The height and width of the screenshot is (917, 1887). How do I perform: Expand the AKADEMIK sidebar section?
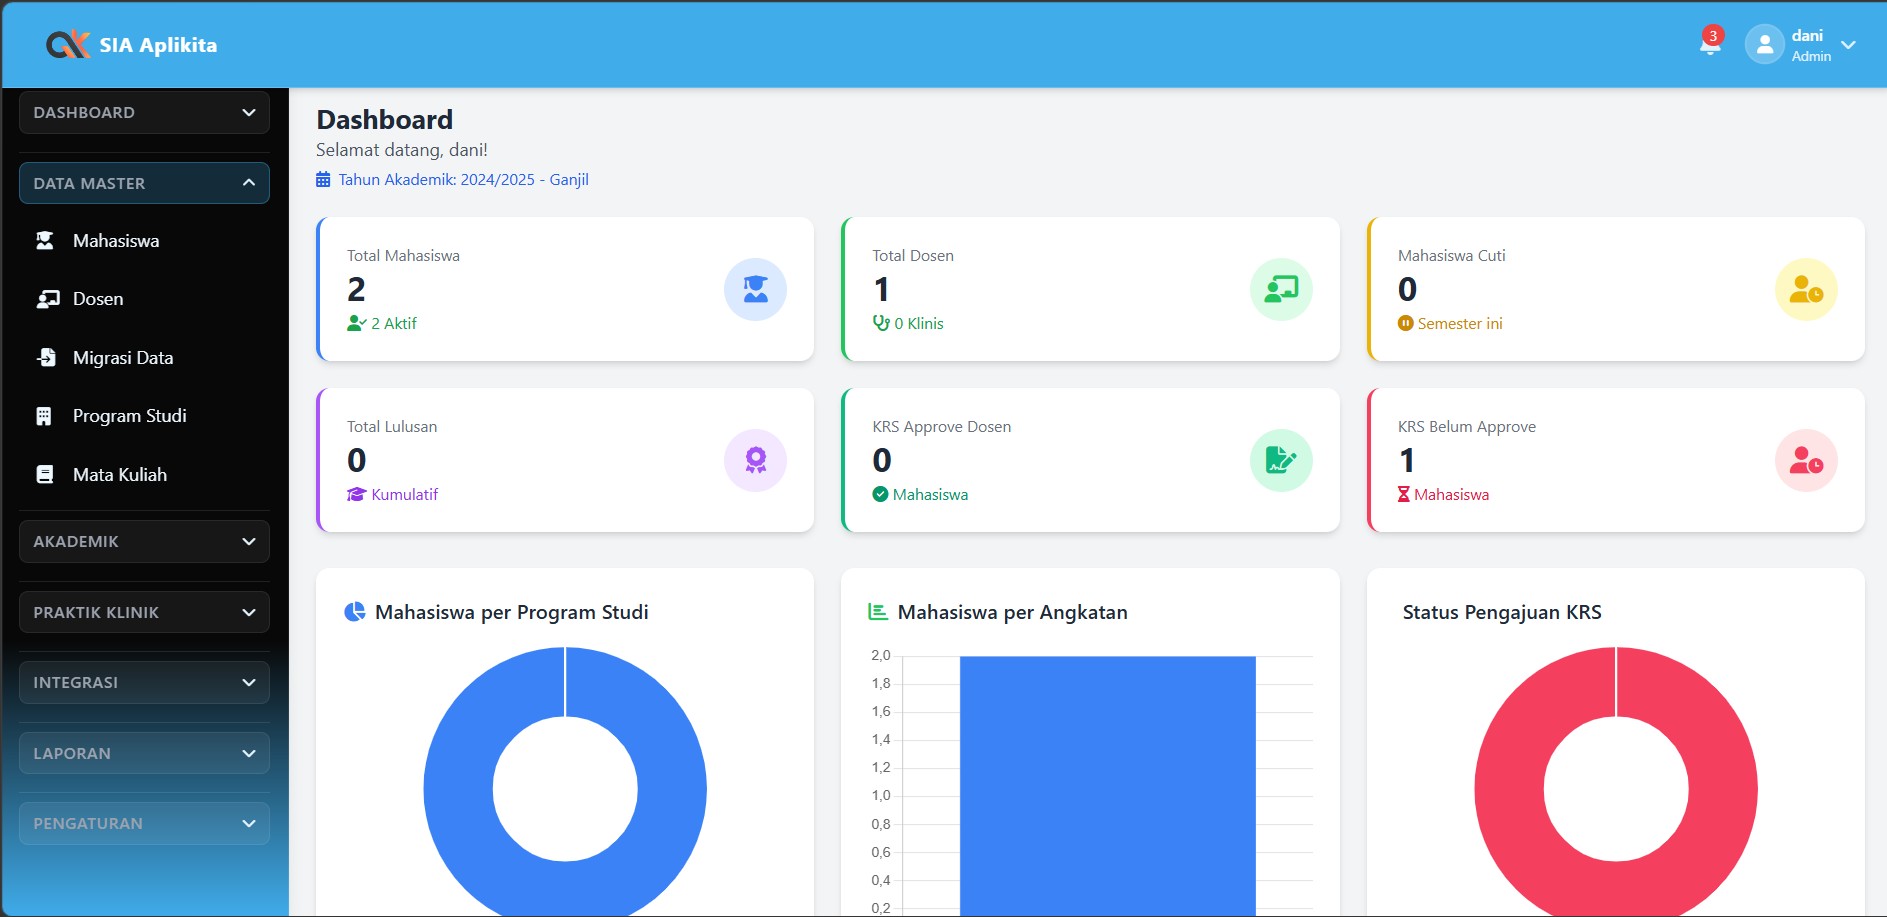point(143,541)
